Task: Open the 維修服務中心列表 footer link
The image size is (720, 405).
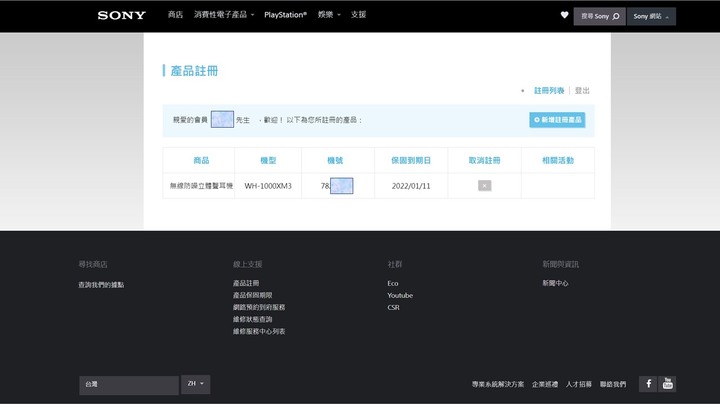Action: pyautogui.click(x=259, y=331)
